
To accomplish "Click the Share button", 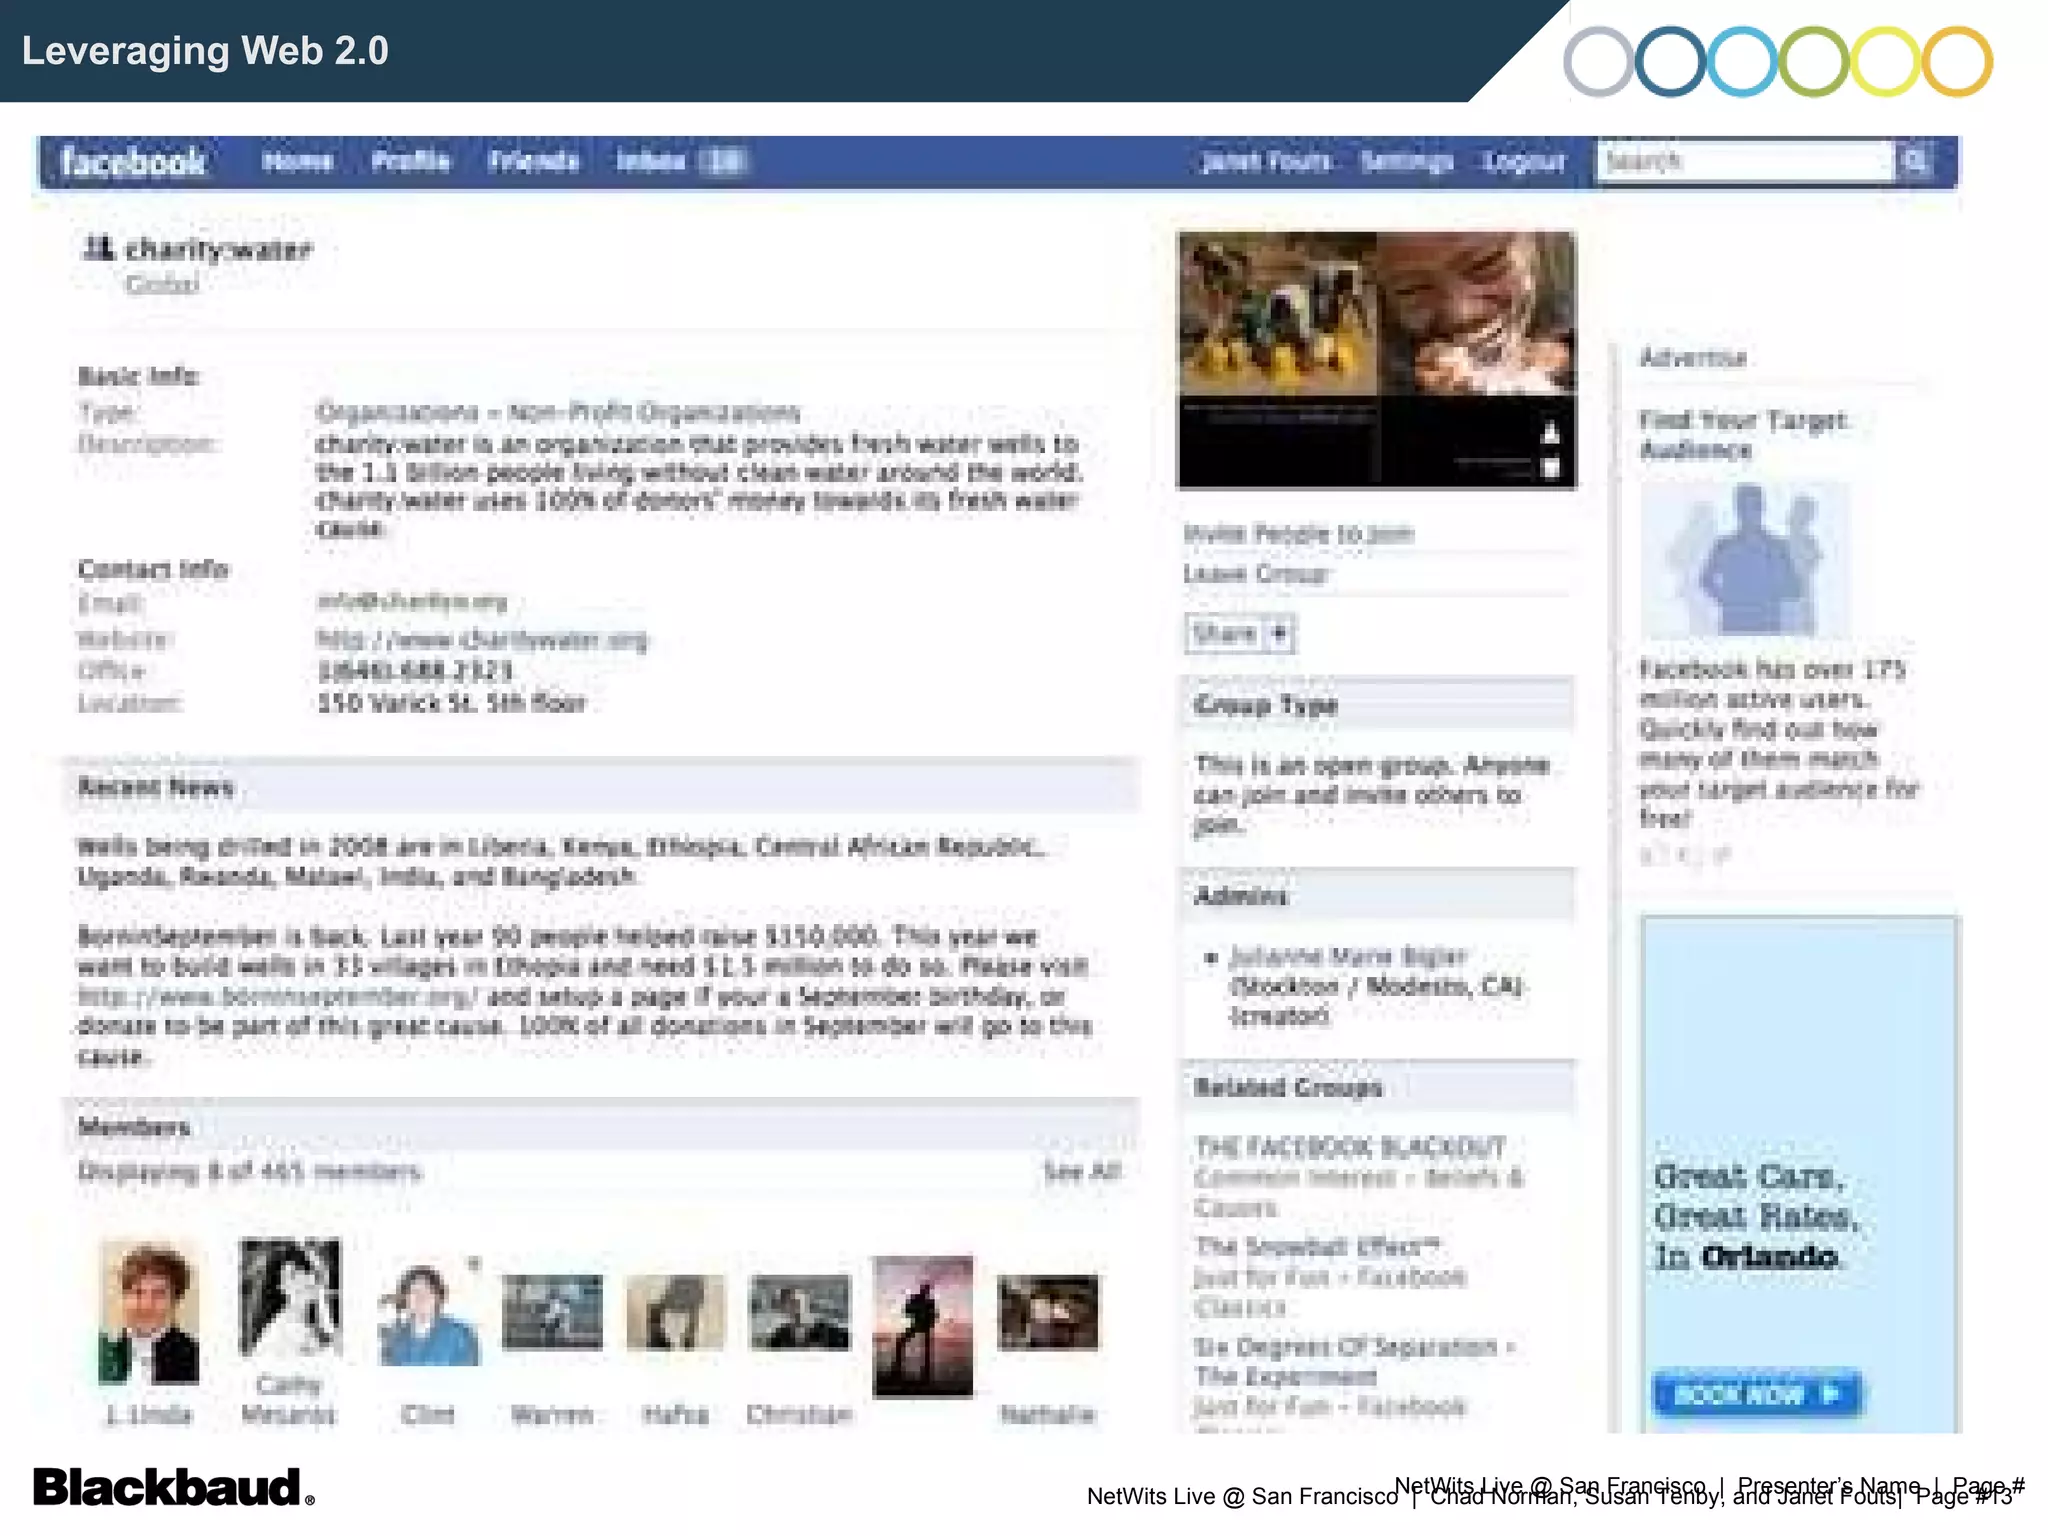I will (1240, 633).
